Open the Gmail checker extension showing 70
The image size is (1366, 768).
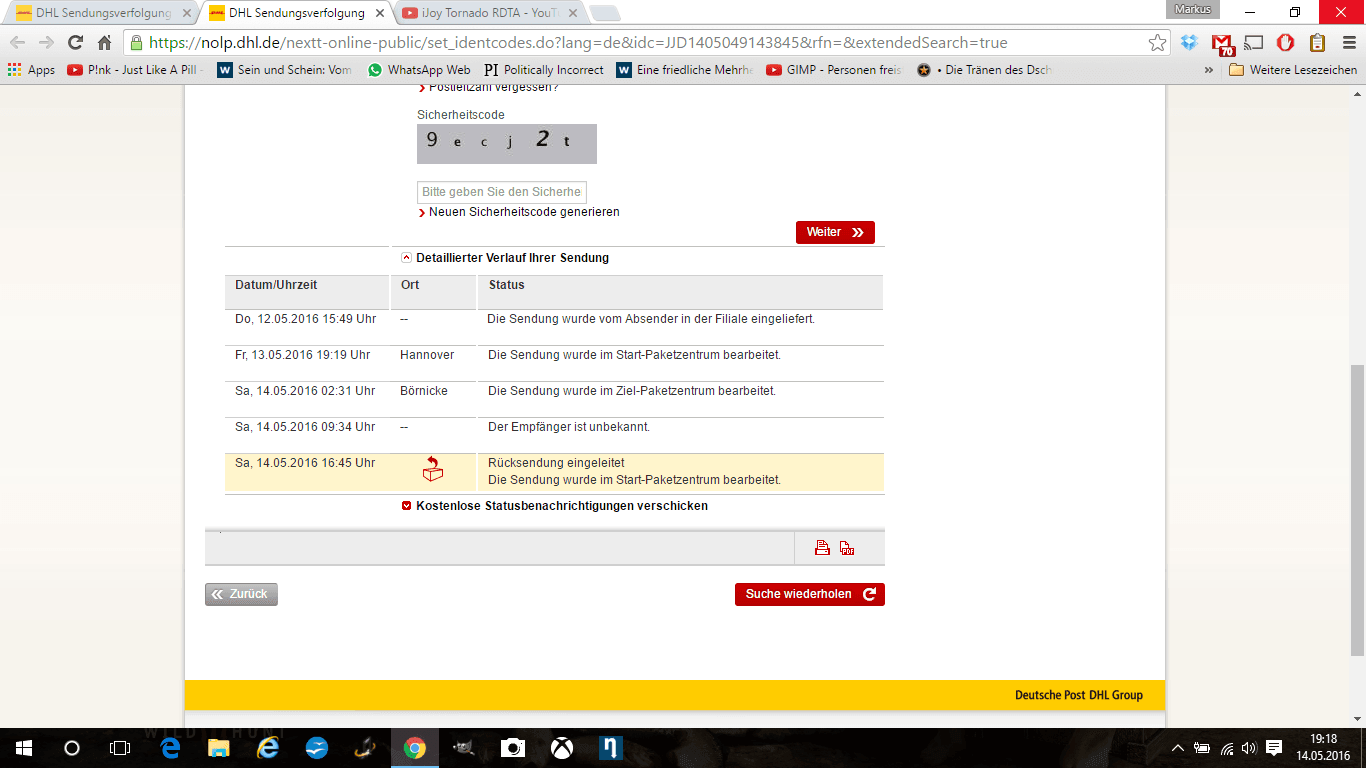point(1222,44)
